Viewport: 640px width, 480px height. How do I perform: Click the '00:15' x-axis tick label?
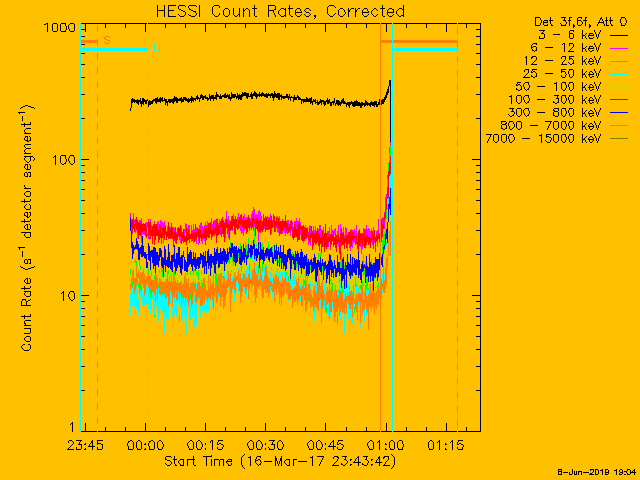(205, 445)
